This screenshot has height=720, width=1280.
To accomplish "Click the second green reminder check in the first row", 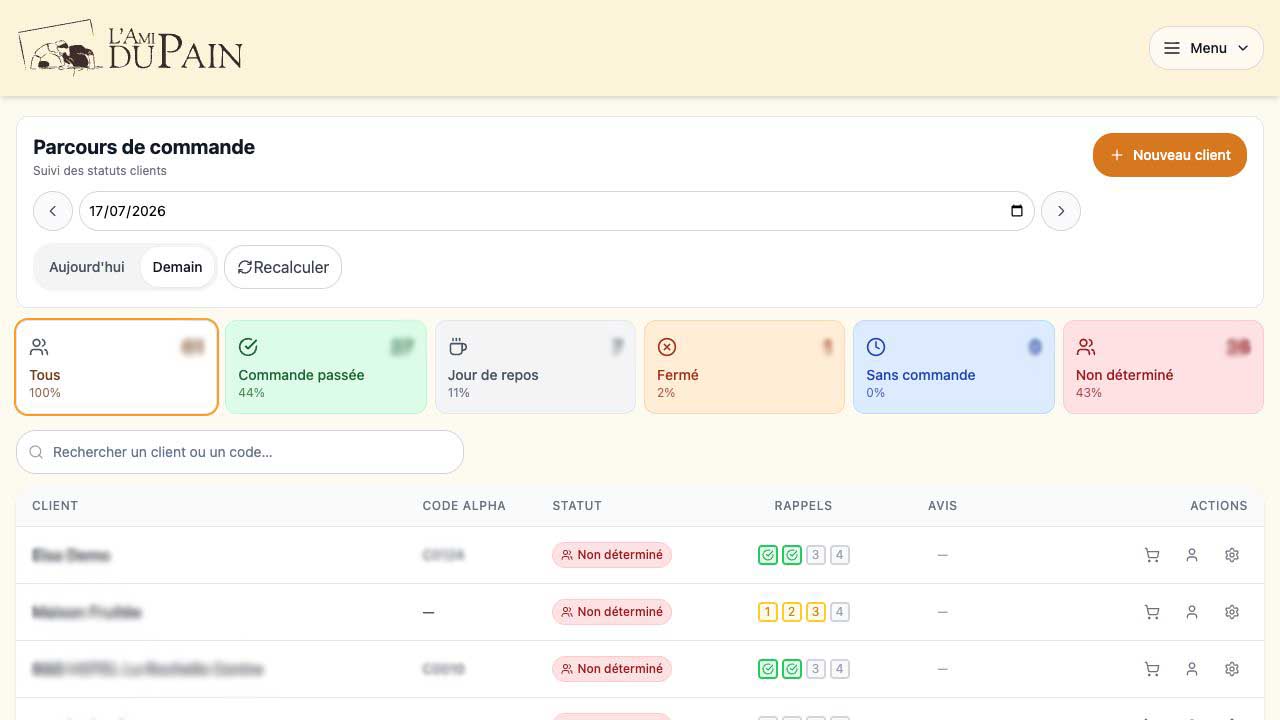I will [792, 555].
